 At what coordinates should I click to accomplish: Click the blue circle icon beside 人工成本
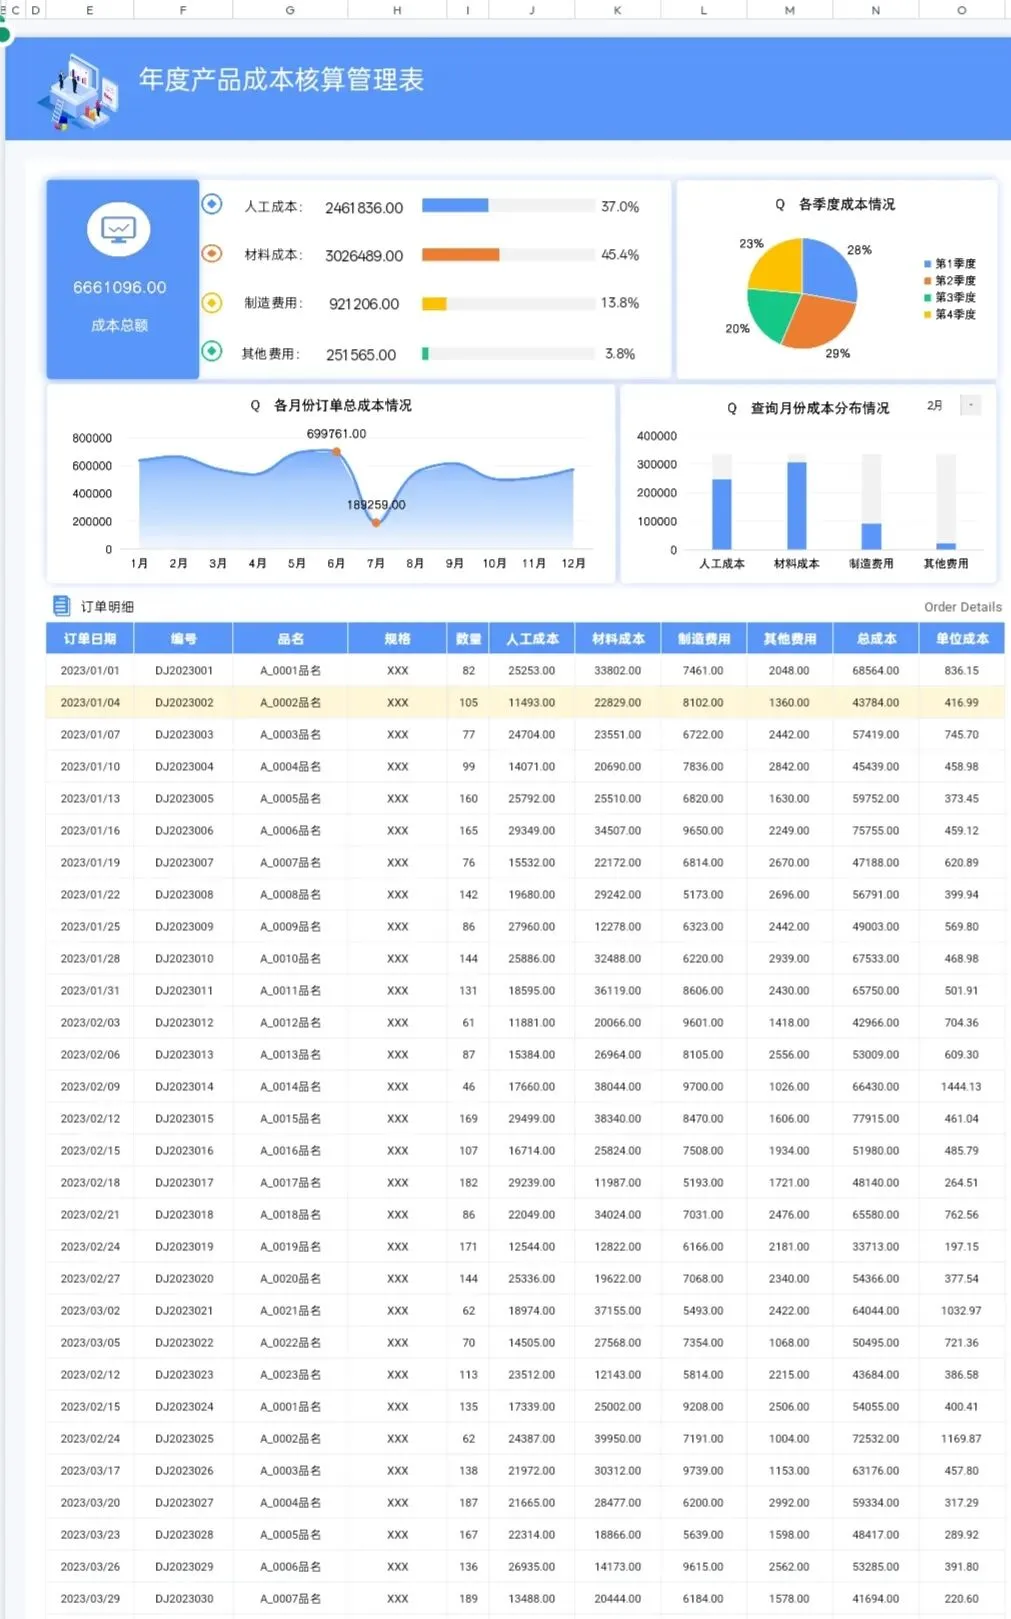click(x=212, y=204)
